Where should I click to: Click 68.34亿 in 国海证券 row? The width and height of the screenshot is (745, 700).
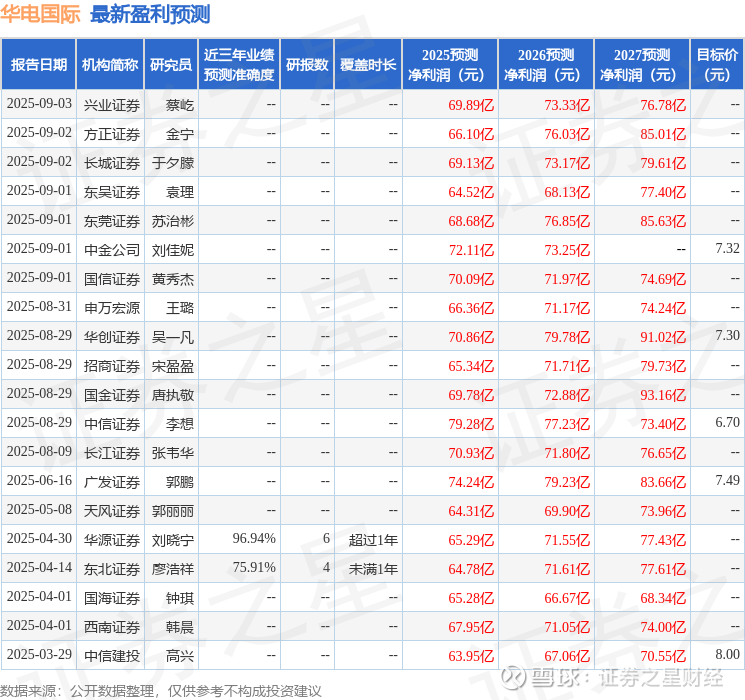(x=663, y=598)
